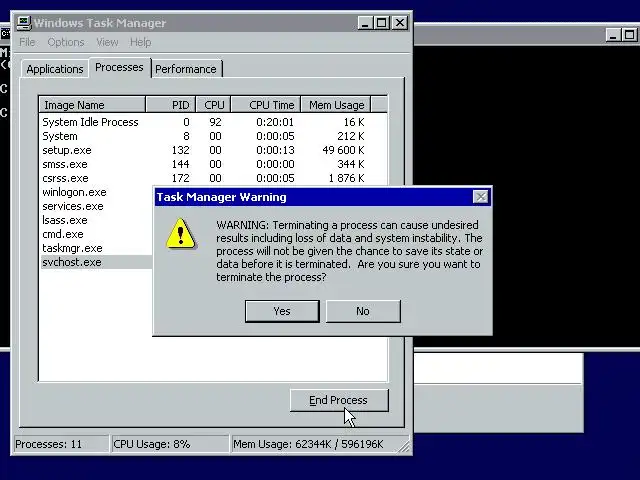
Task: Click the End Process button
Action: 339,400
